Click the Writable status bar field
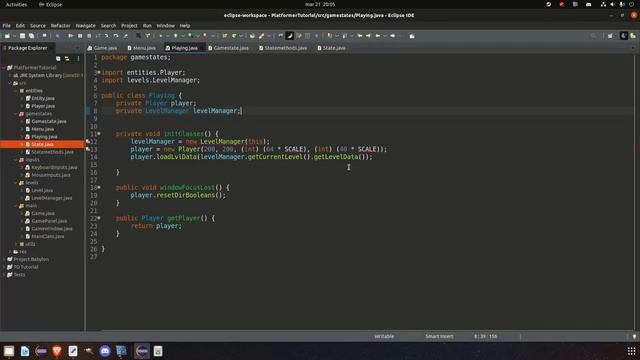The width and height of the screenshot is (640, 360). (x=384, y=336)
